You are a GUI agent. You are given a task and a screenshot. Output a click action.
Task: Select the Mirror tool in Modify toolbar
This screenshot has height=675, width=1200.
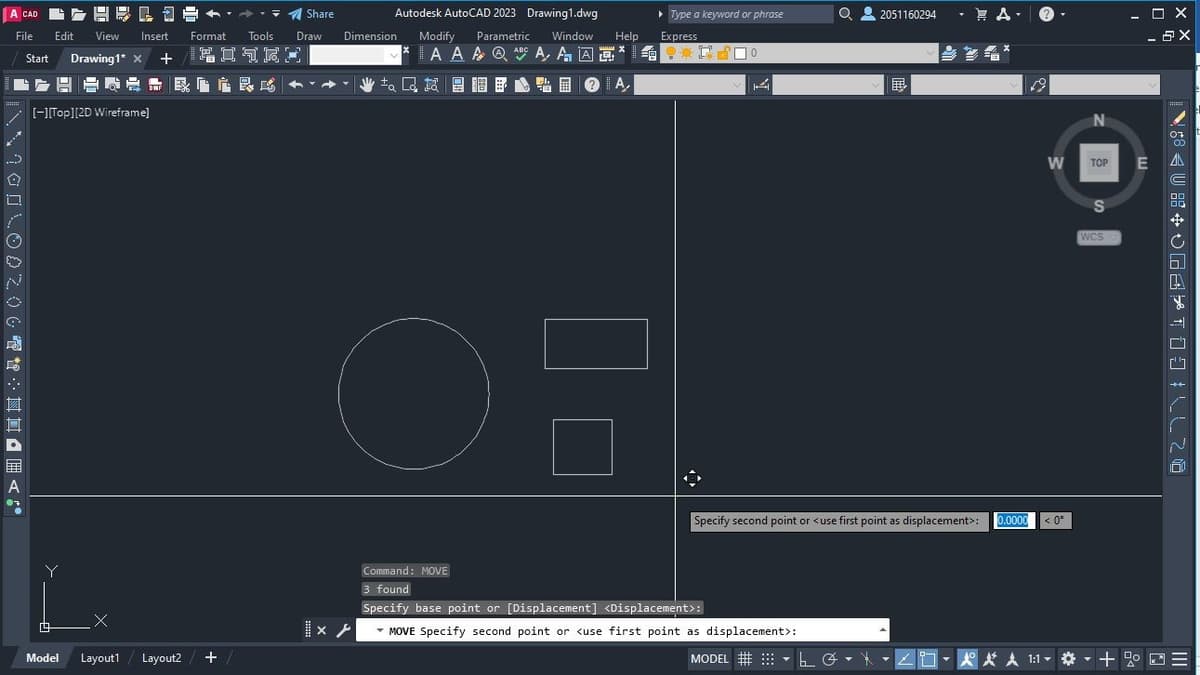1177,160
